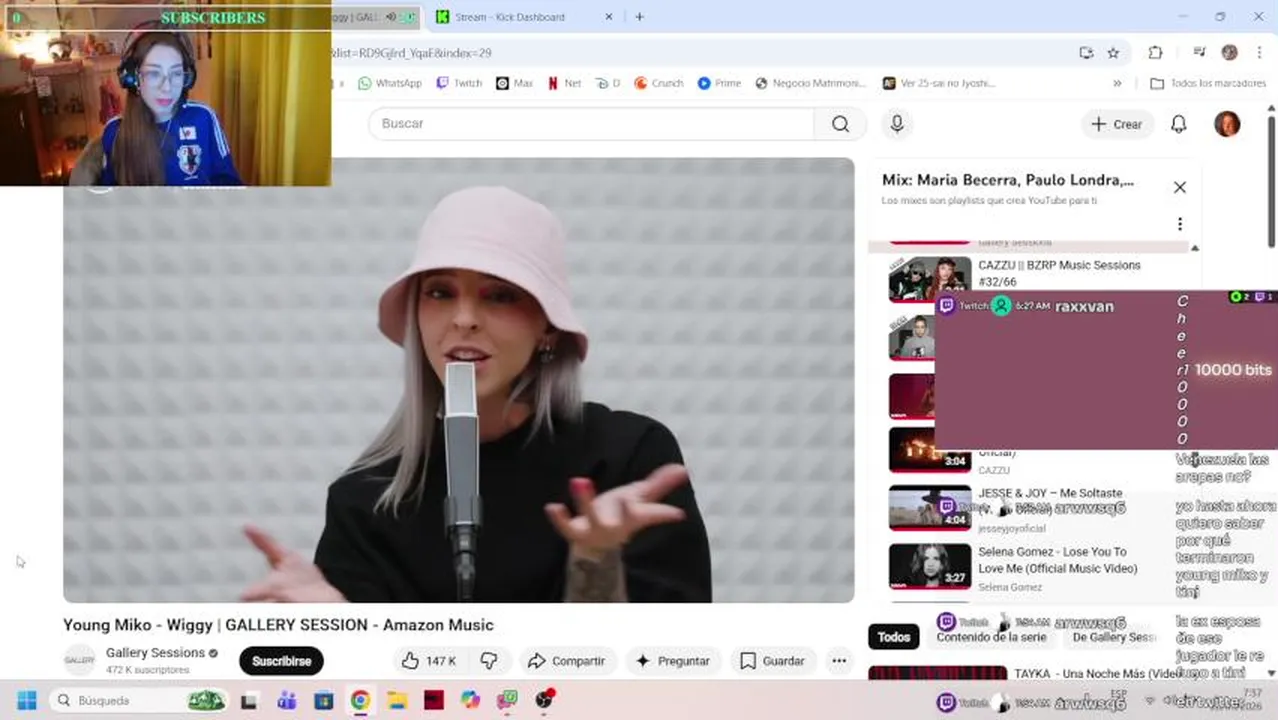
Task: Close the Mix playlist panel
Action: 1180,187
